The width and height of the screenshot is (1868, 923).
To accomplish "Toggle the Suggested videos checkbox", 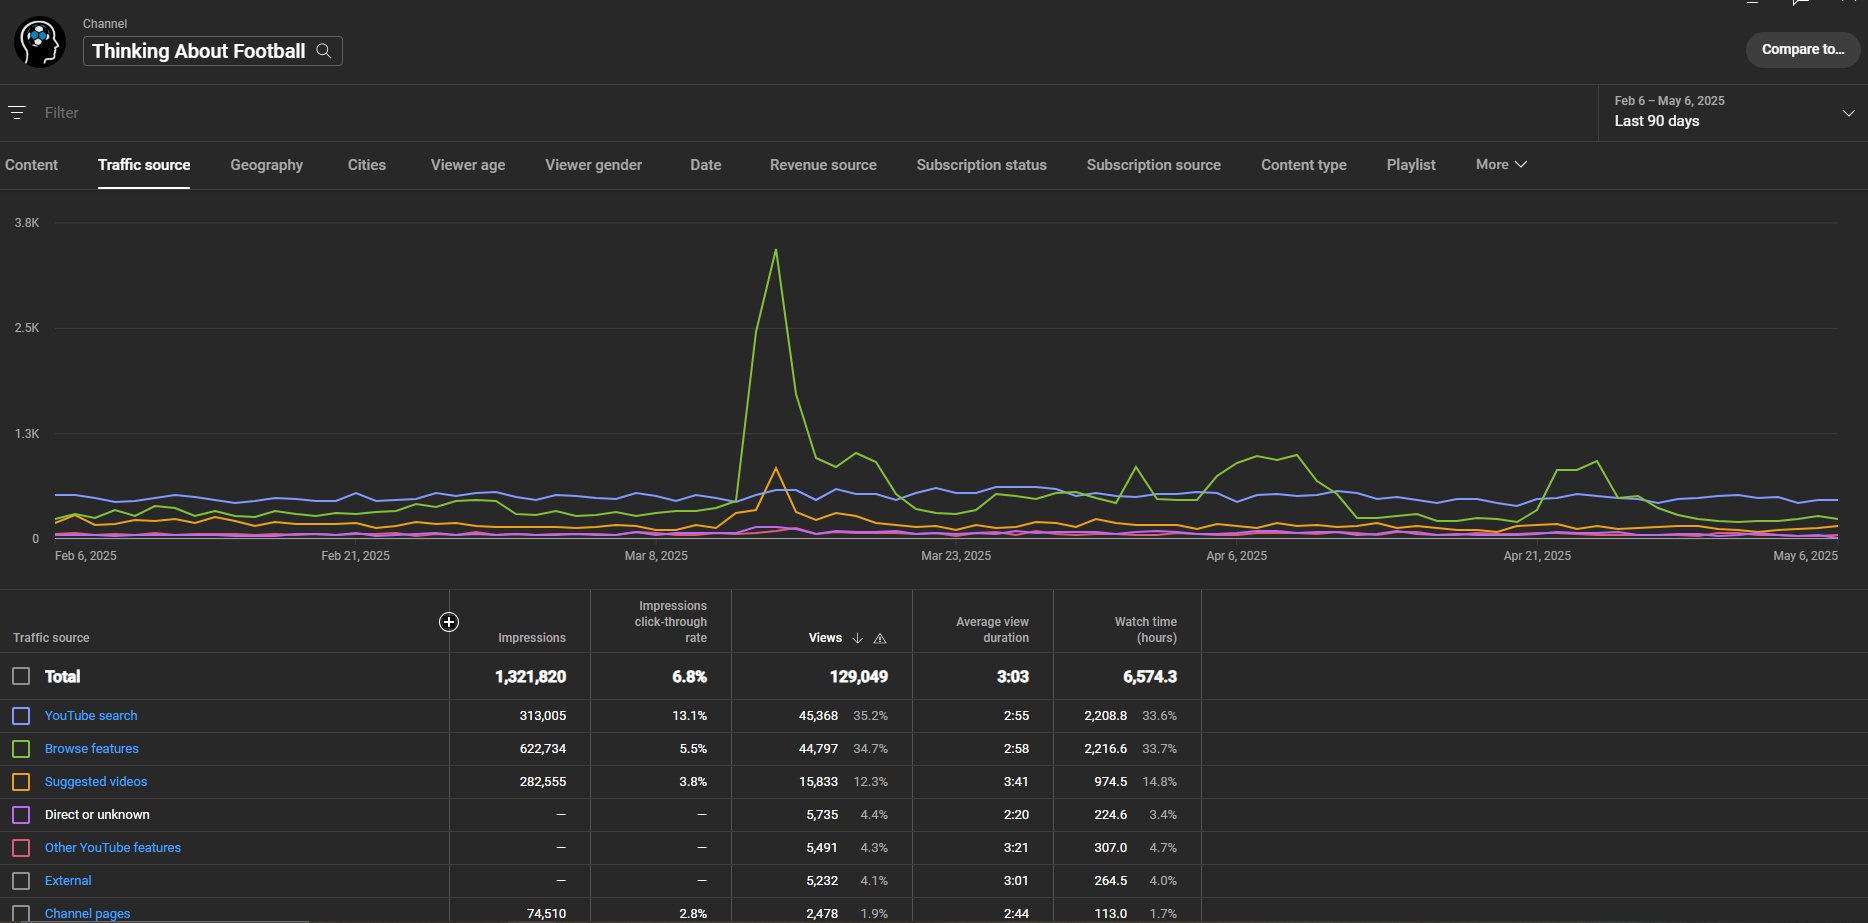I will click(21, 782).
